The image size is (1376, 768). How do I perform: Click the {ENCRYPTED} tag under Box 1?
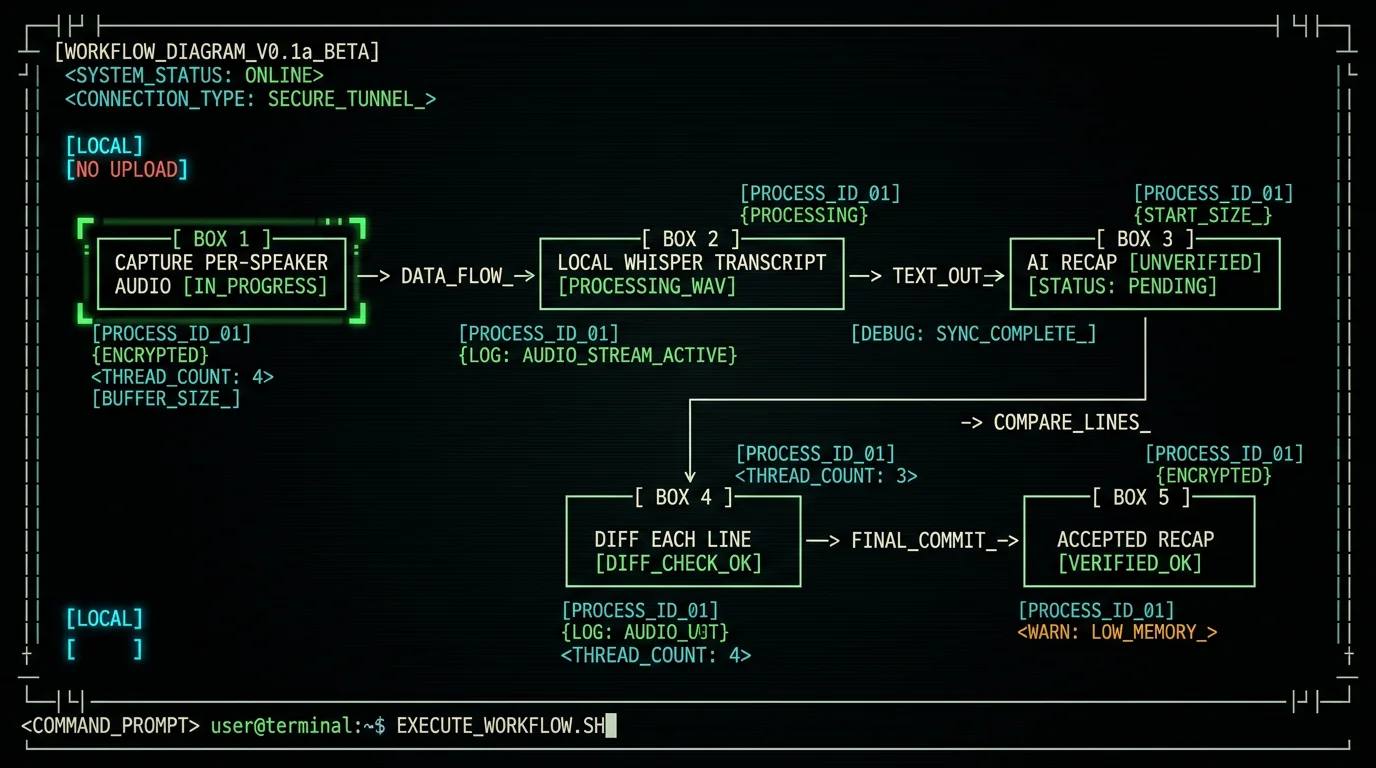(x=150, y=355)
